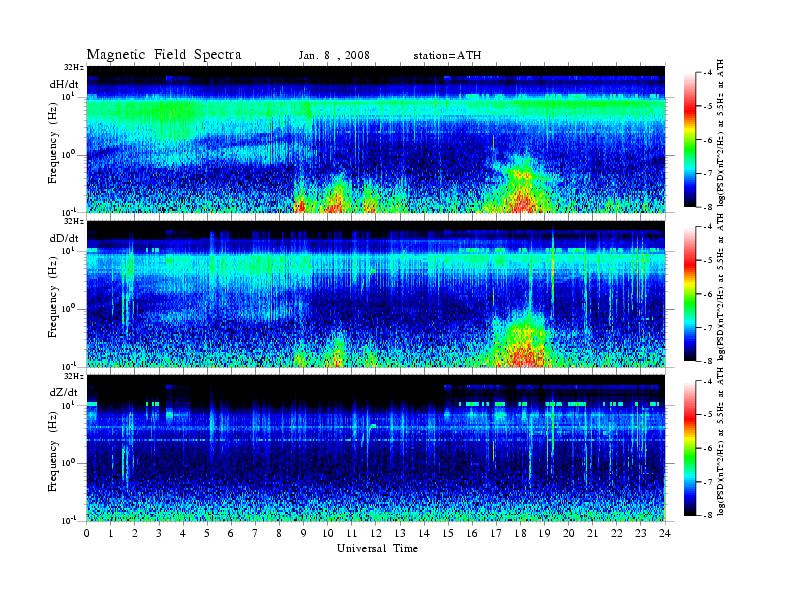
Task: Select the date 'Jan. 8 , 2008'
Action: [334, 56]
